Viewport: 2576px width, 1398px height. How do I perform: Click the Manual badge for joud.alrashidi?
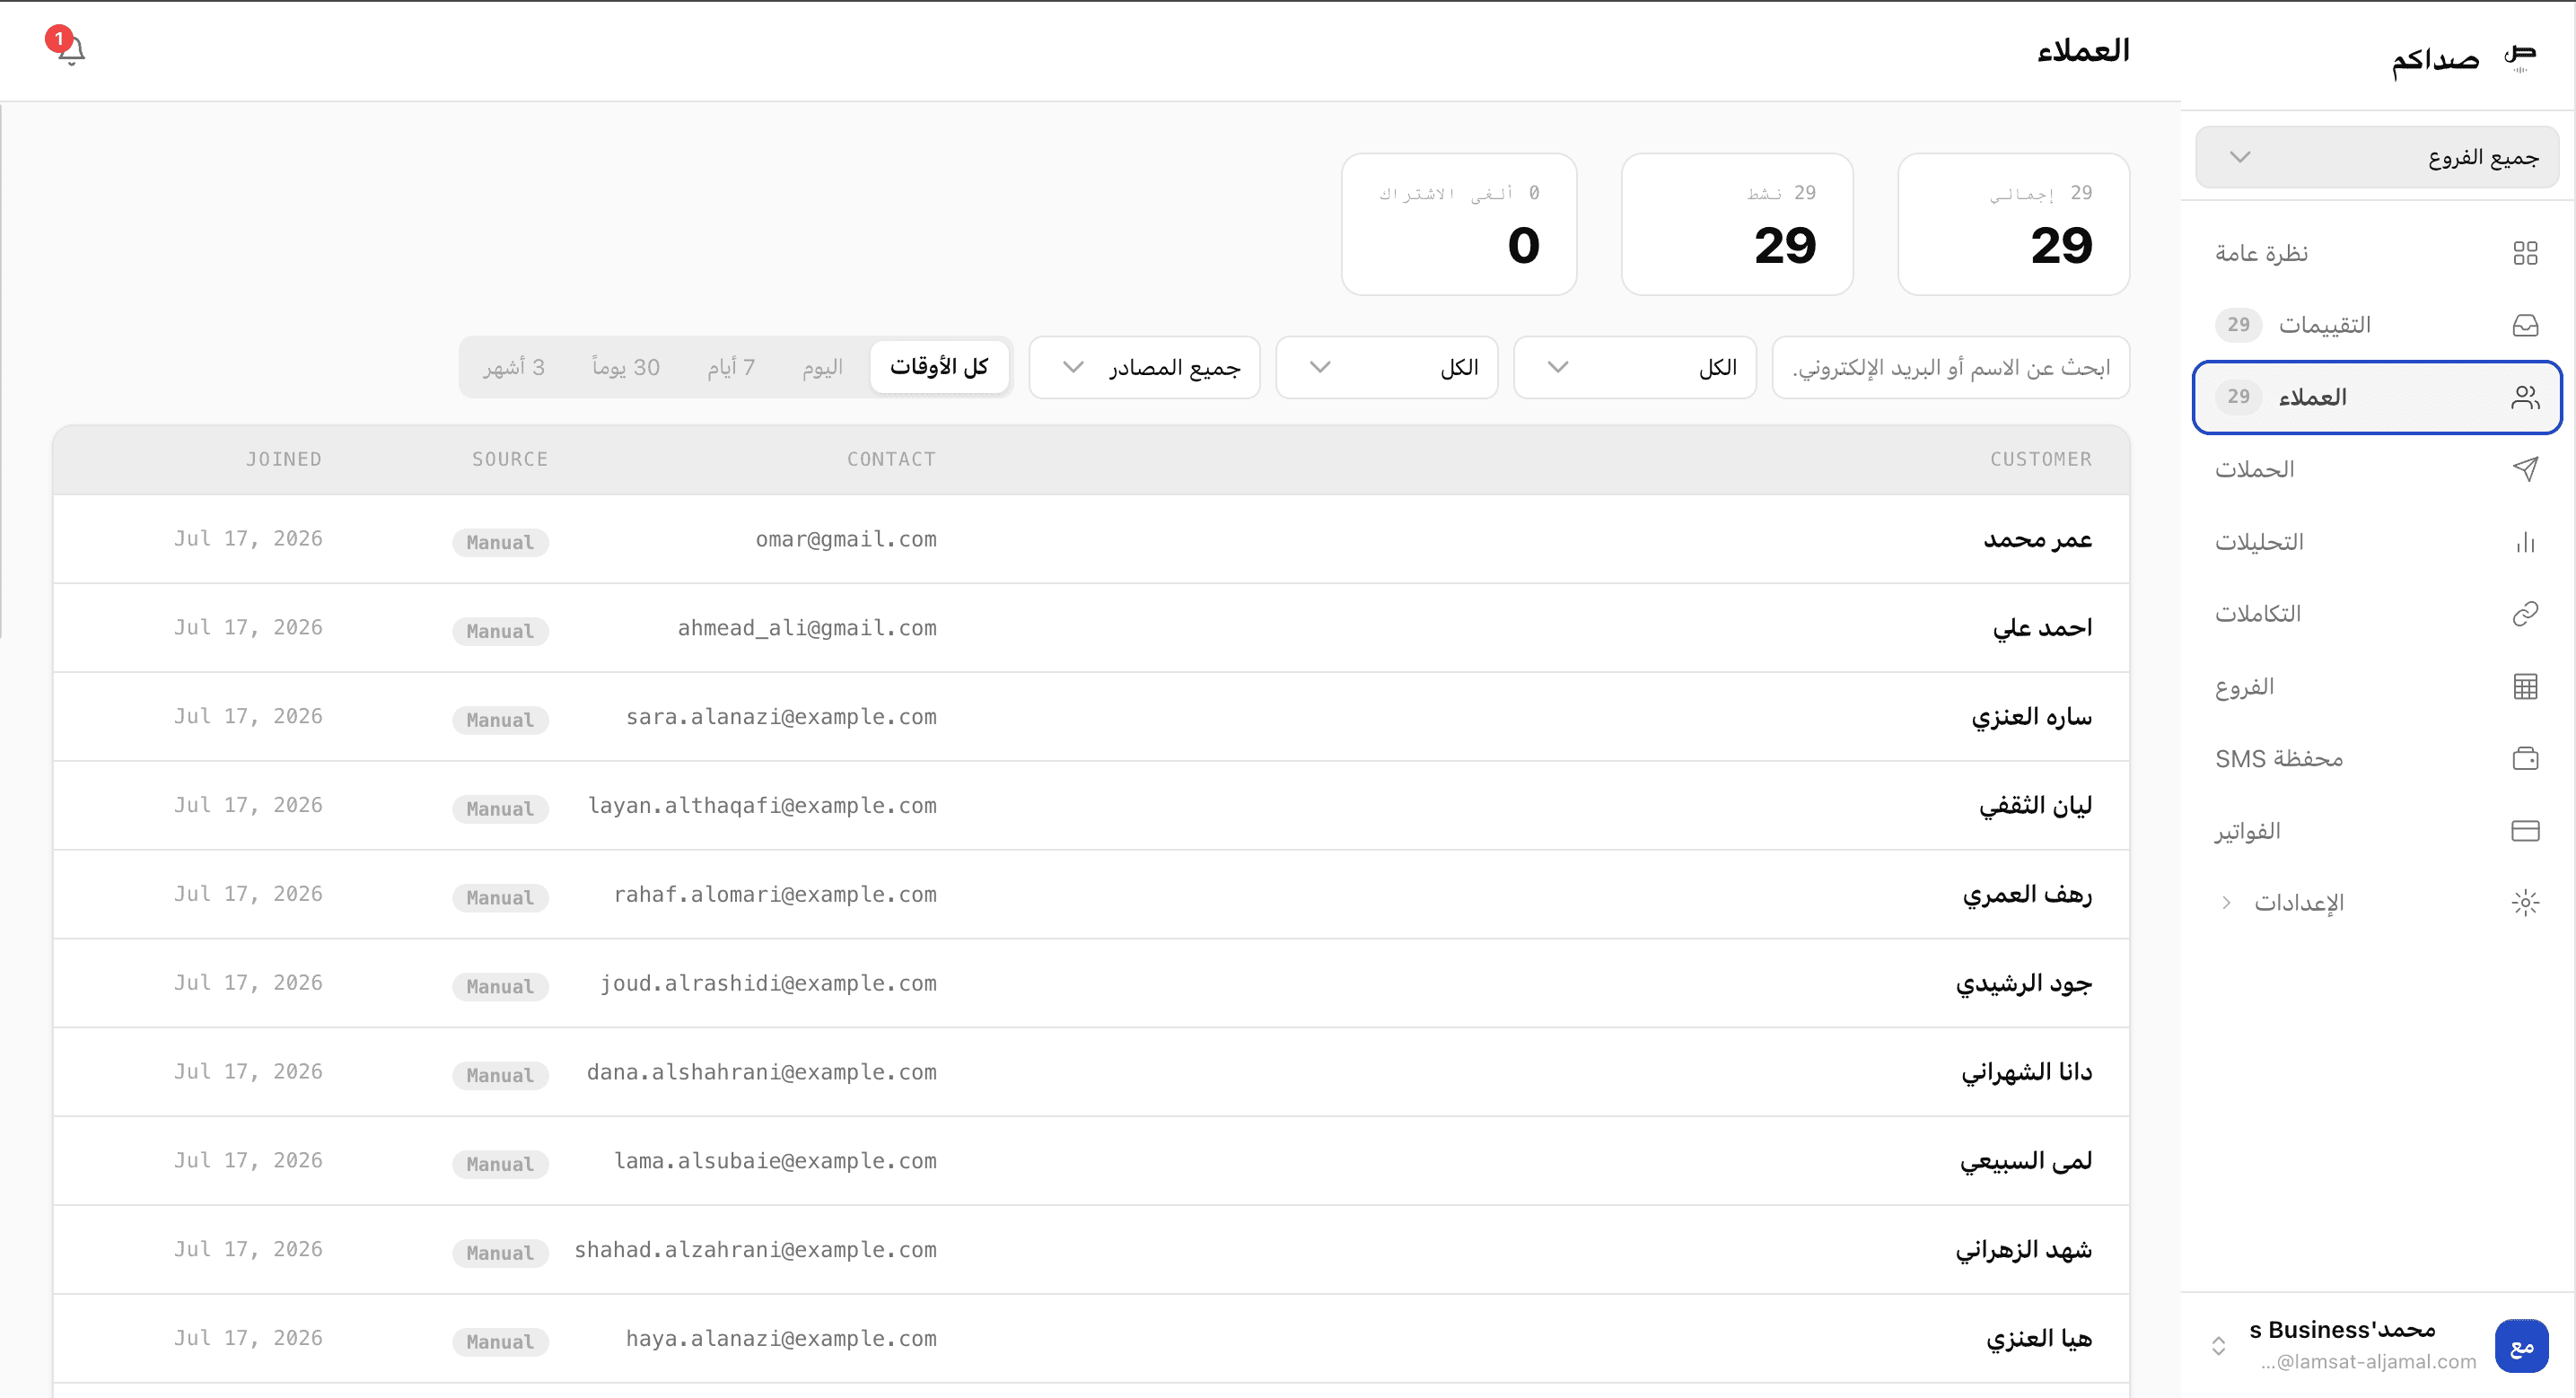click(500, 987)
